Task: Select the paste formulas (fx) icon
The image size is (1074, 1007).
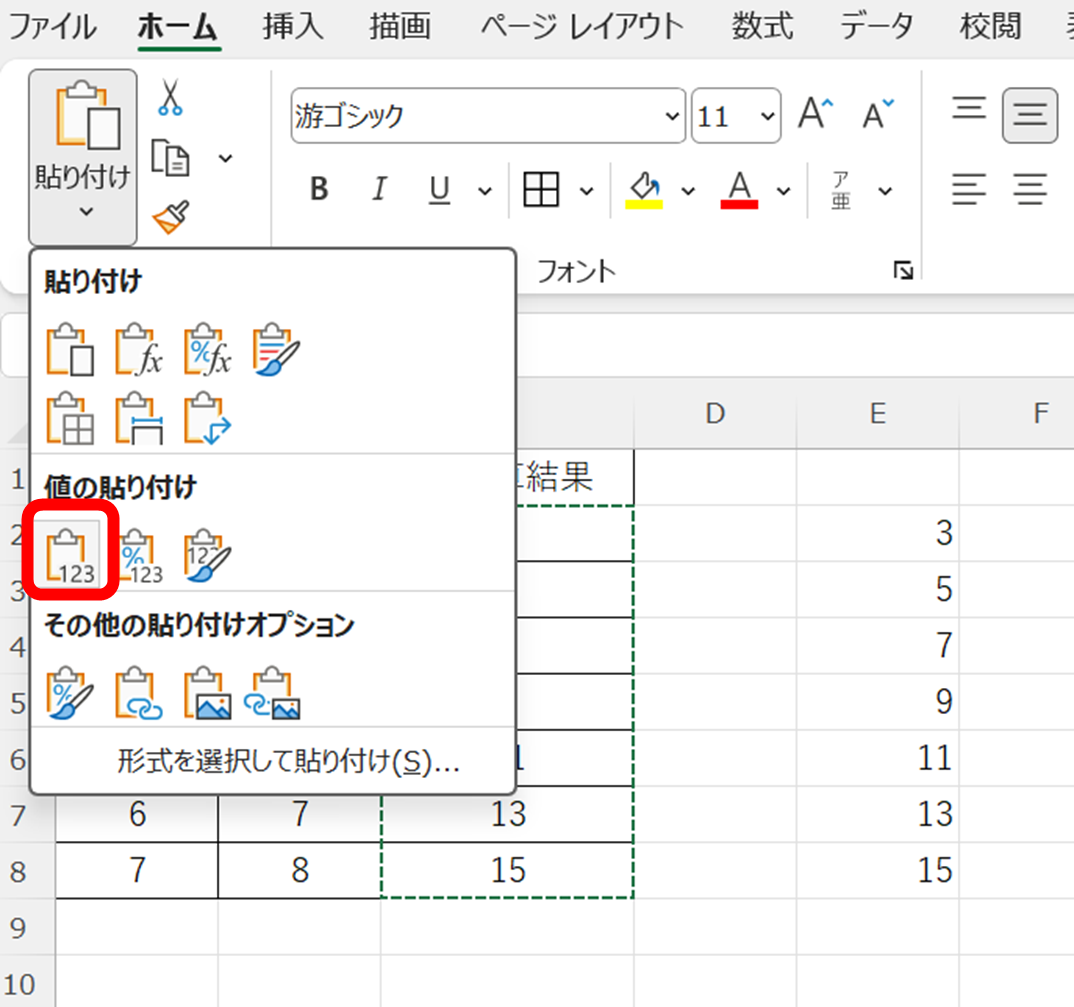Action: coord(139,350)
